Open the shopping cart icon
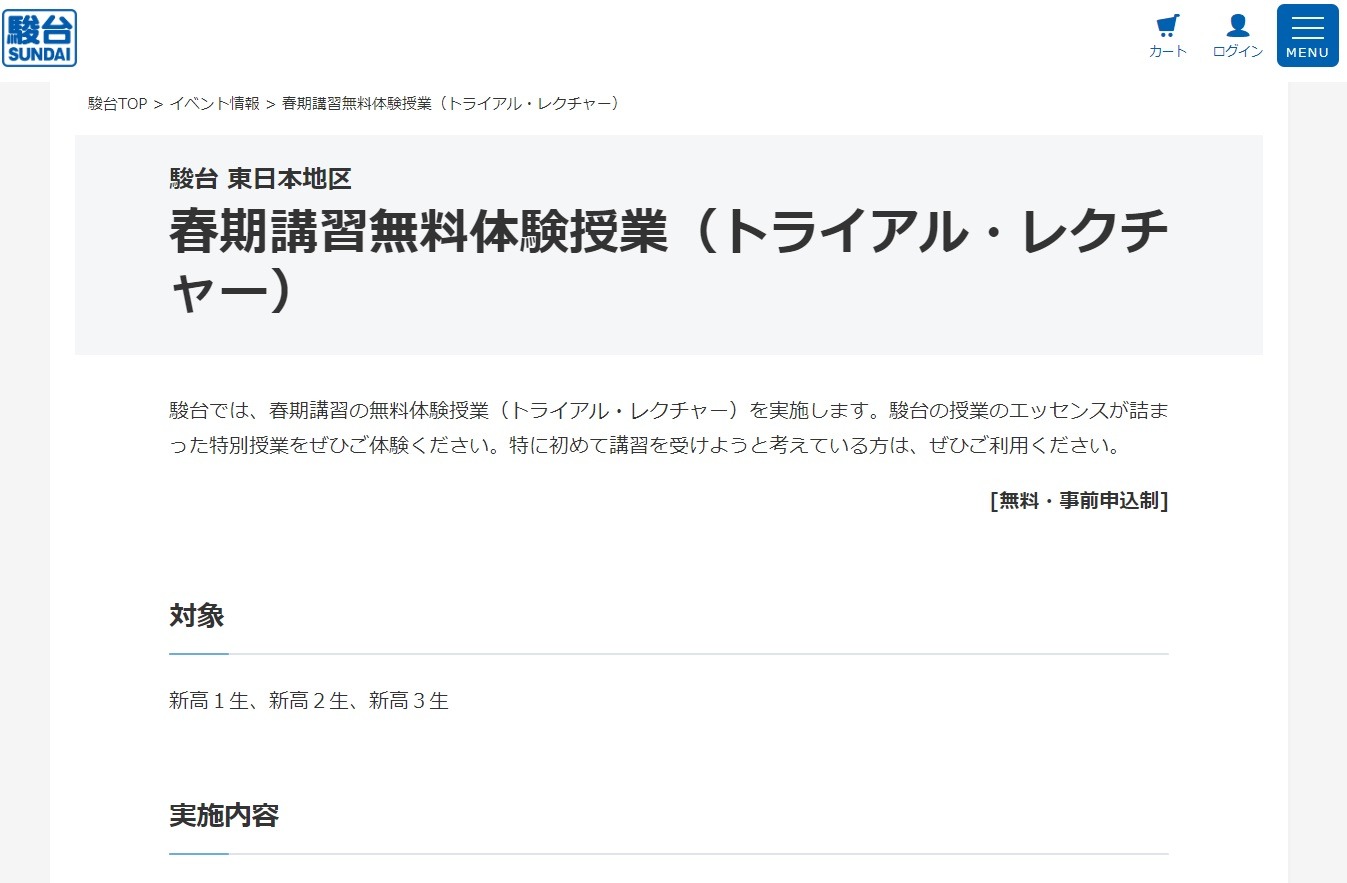The width and height of the screenshot is (1347, 883). coord(1167,25)
